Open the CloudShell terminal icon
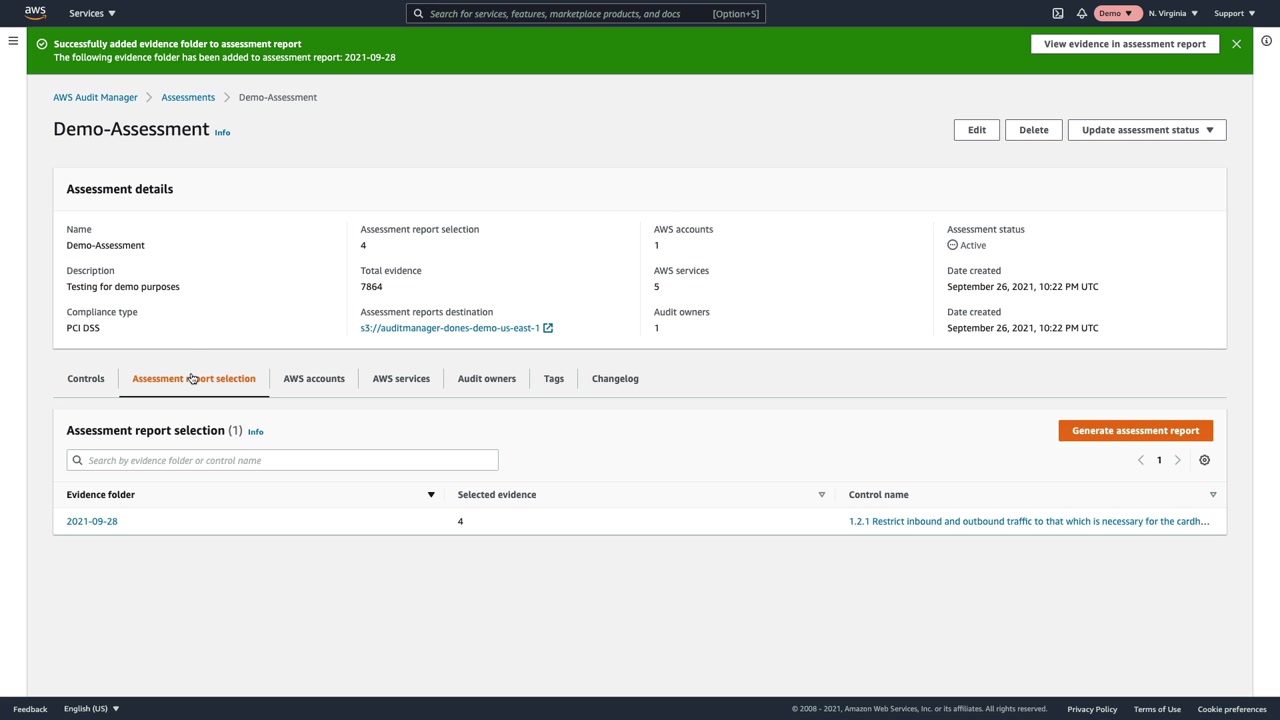Image resolution: width=1280 pixels, height=720 pixels. tap(1058, 14)
